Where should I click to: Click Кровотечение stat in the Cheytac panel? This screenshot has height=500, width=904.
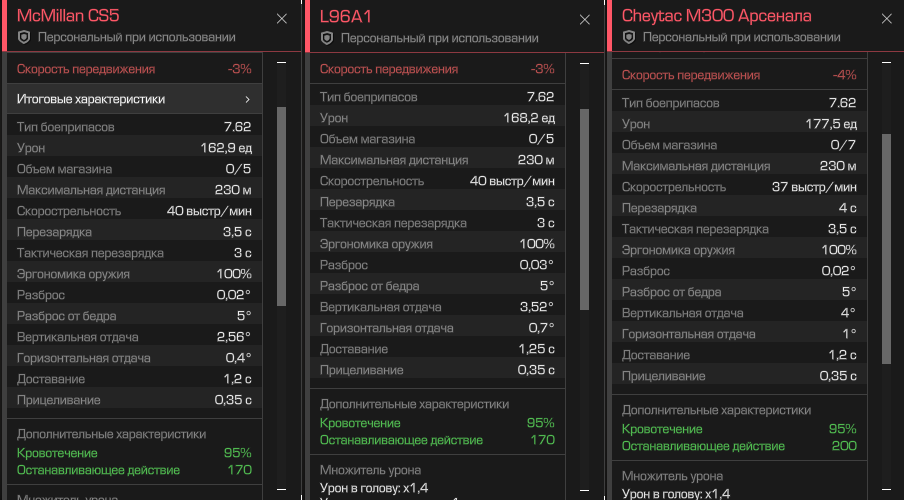(x=739, y=429)
